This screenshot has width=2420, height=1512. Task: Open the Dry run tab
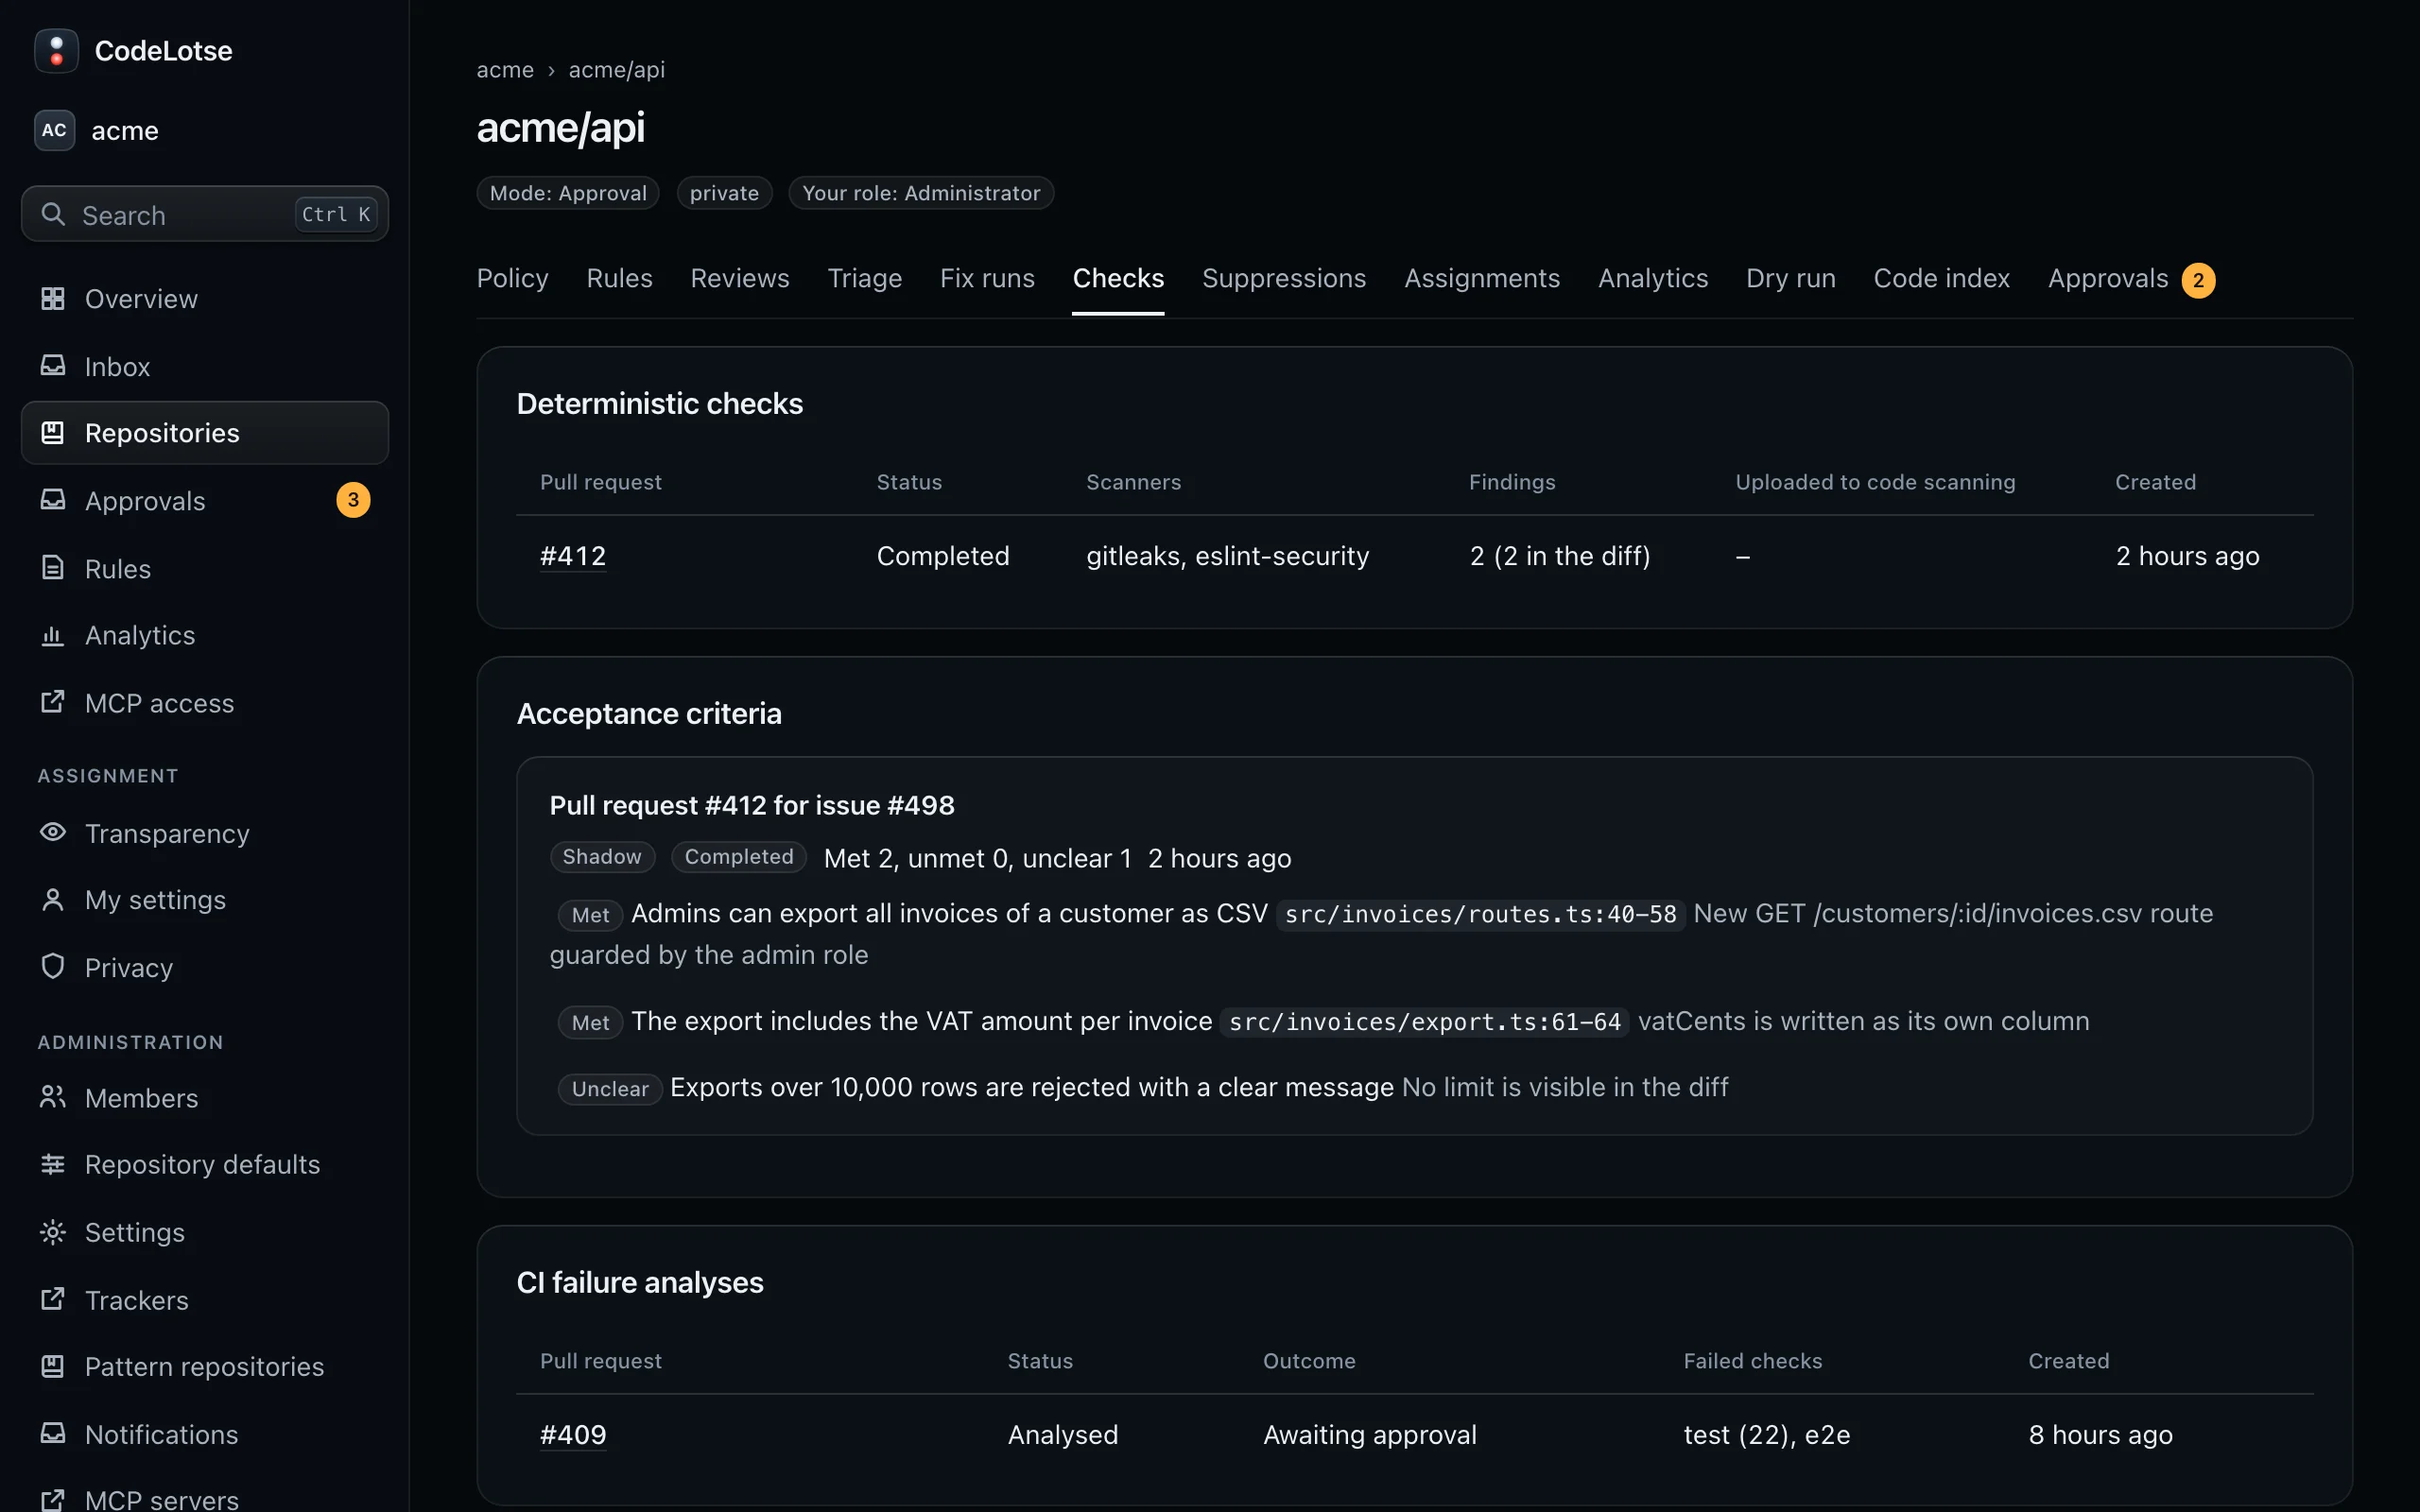pos(1791,279)
